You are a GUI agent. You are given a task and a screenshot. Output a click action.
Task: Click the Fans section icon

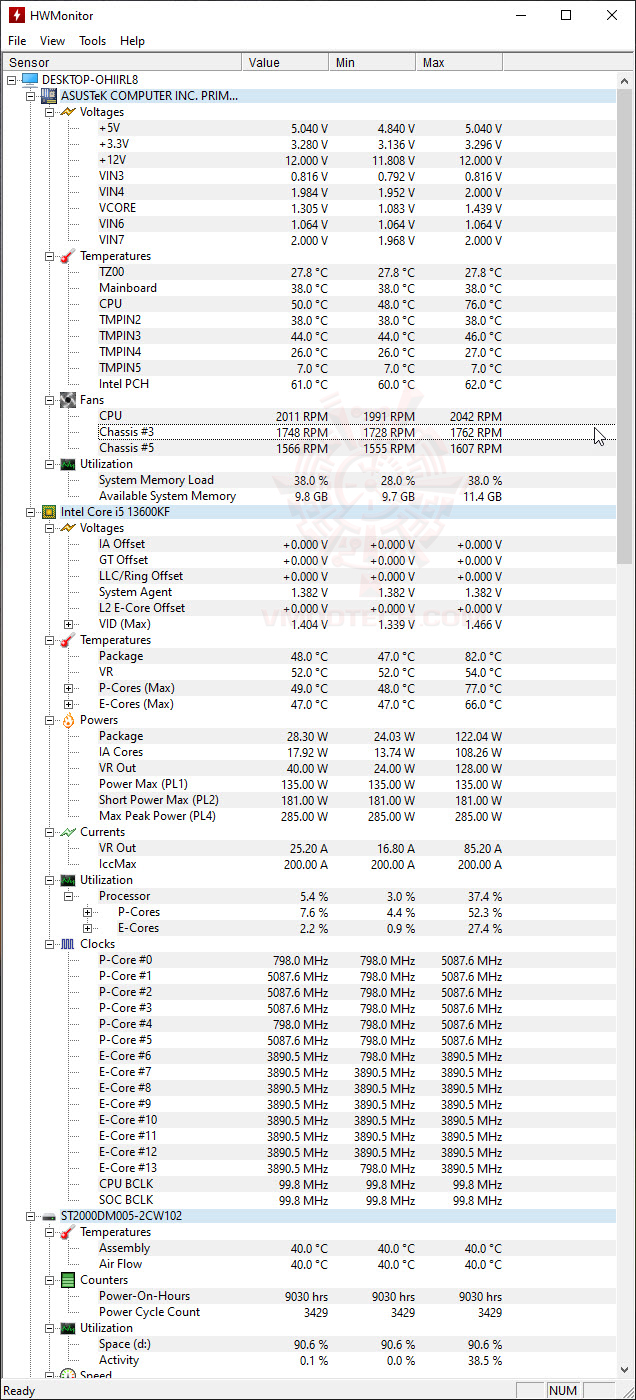point(67,400)
